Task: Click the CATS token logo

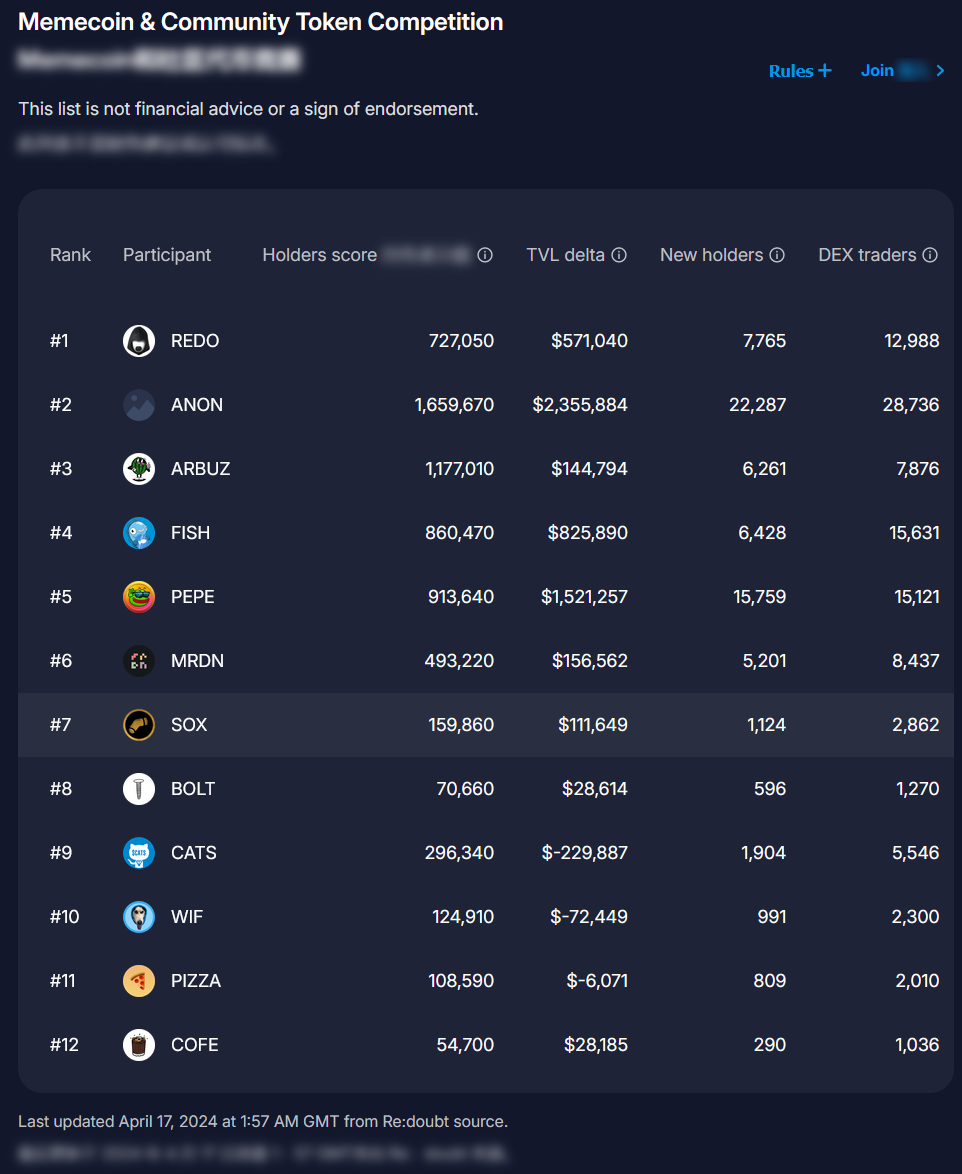Action: (139, 853)
